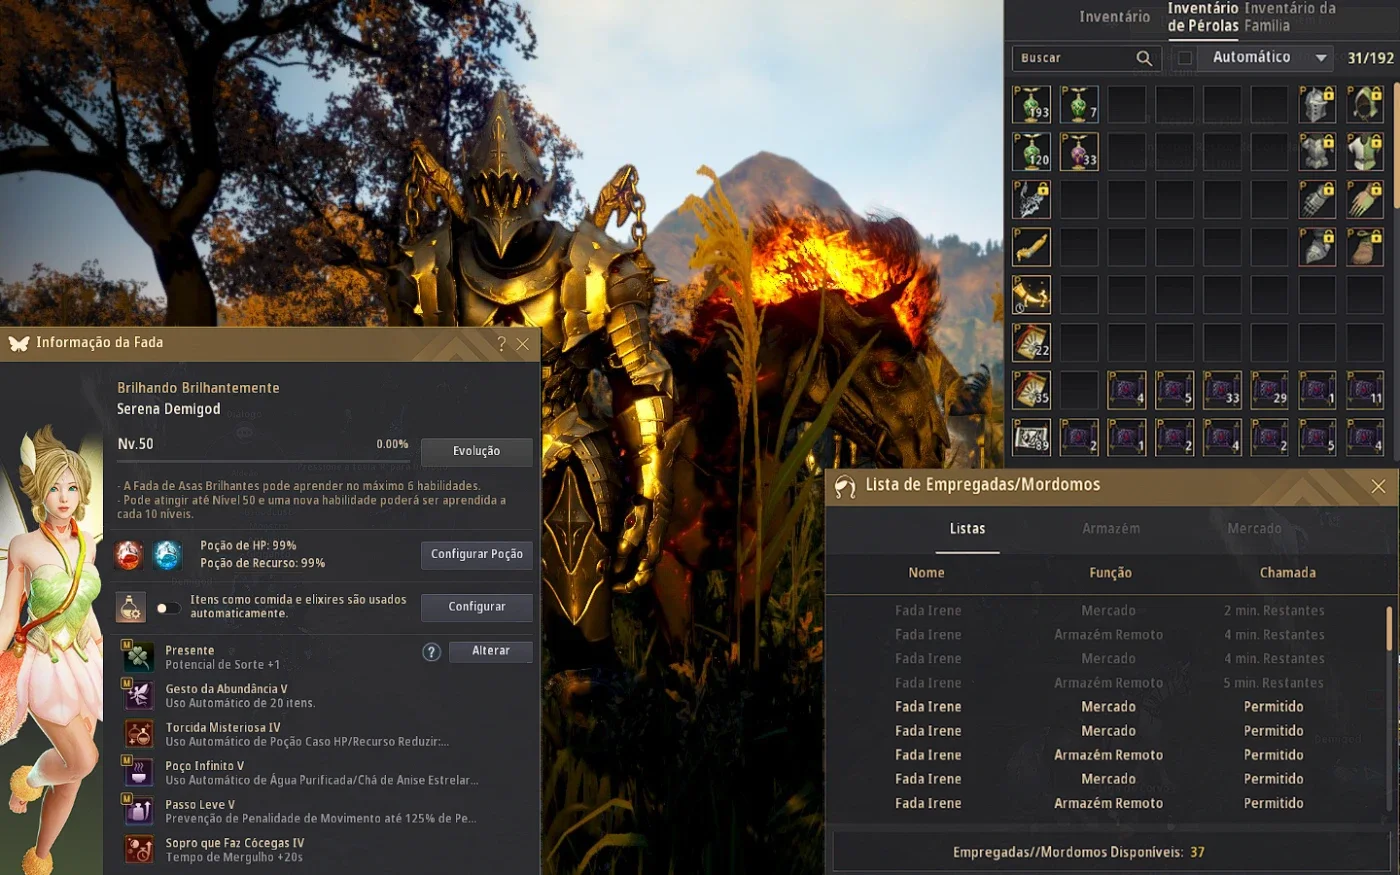Image resolution: width=1400 pixels, height=875 pixels.
Task: Click the locked silver boots item
Action: point(1317,247)
